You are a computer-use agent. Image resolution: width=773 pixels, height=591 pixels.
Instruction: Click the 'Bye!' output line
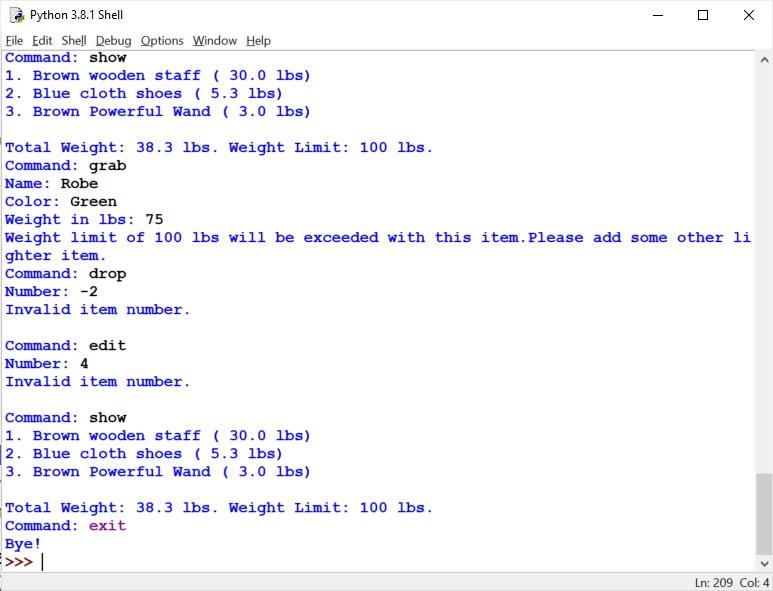(23, 544)
